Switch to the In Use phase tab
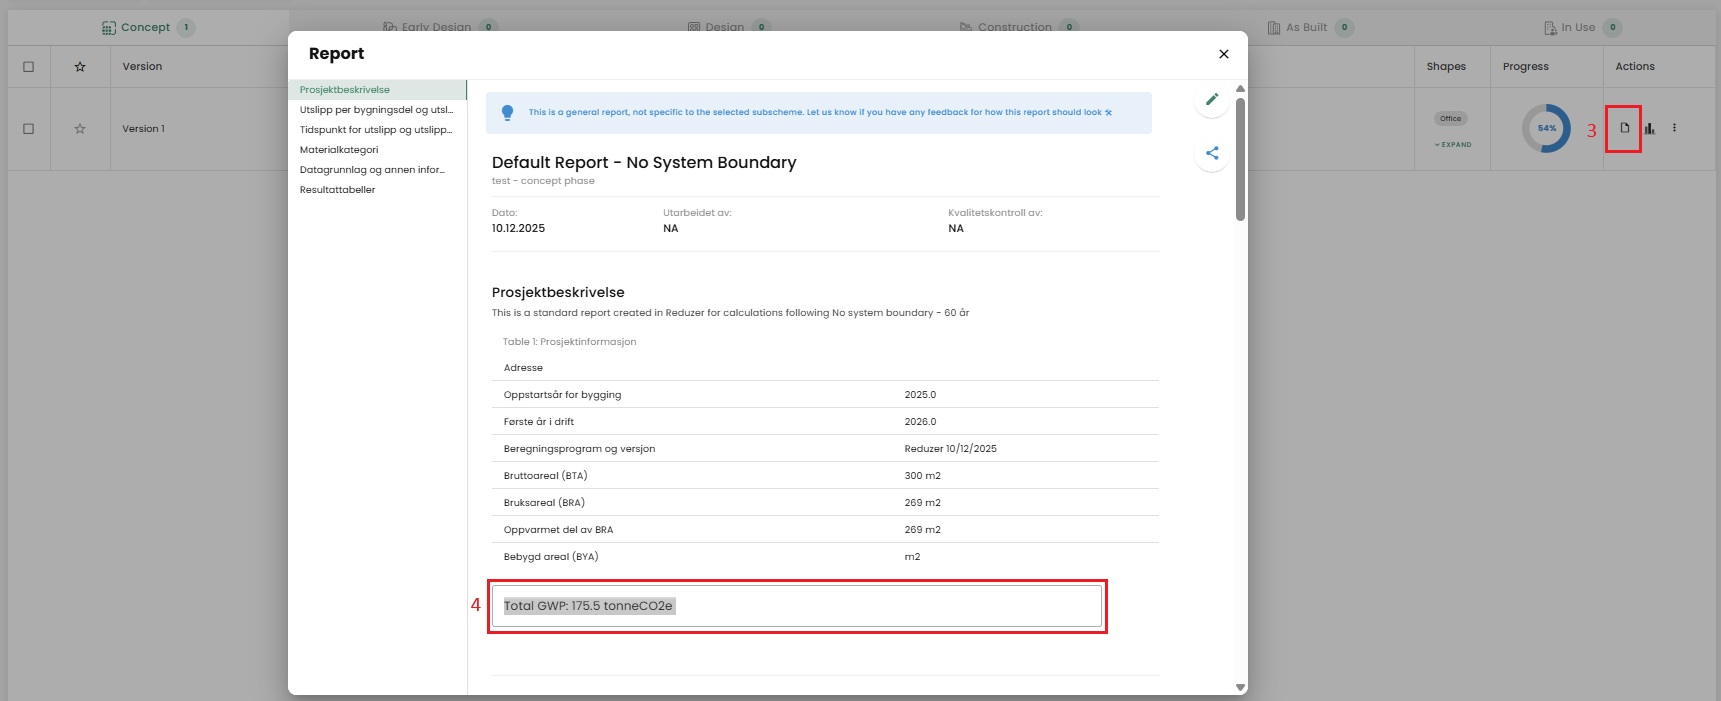This screenshot has height=701, width=1721. [1577, 28]
